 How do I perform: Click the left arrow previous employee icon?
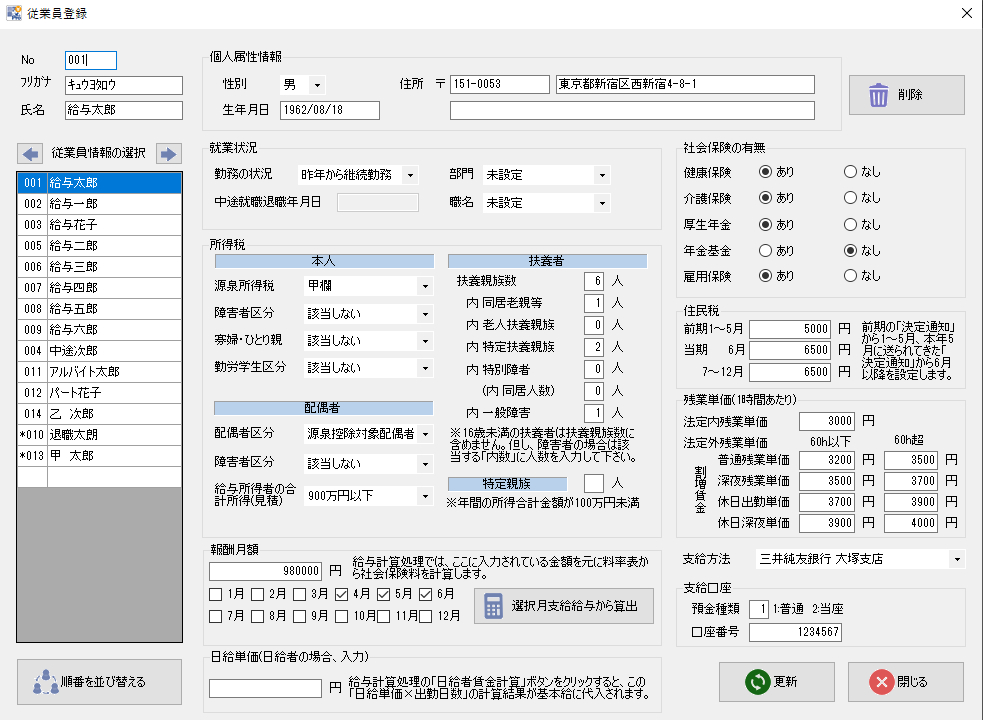click(31, 153)
